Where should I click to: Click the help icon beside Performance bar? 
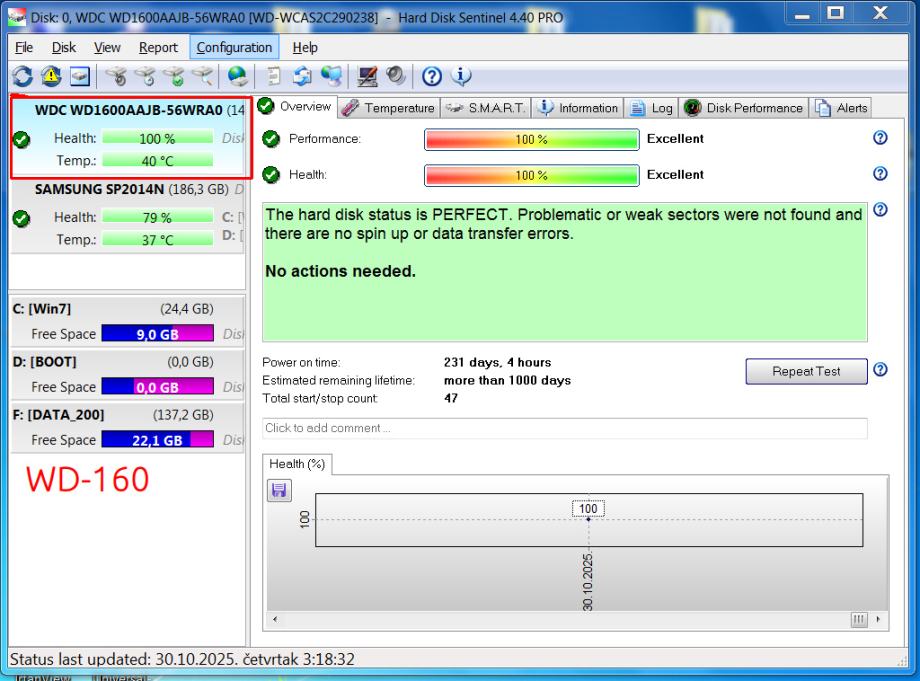tap(880, 138)
